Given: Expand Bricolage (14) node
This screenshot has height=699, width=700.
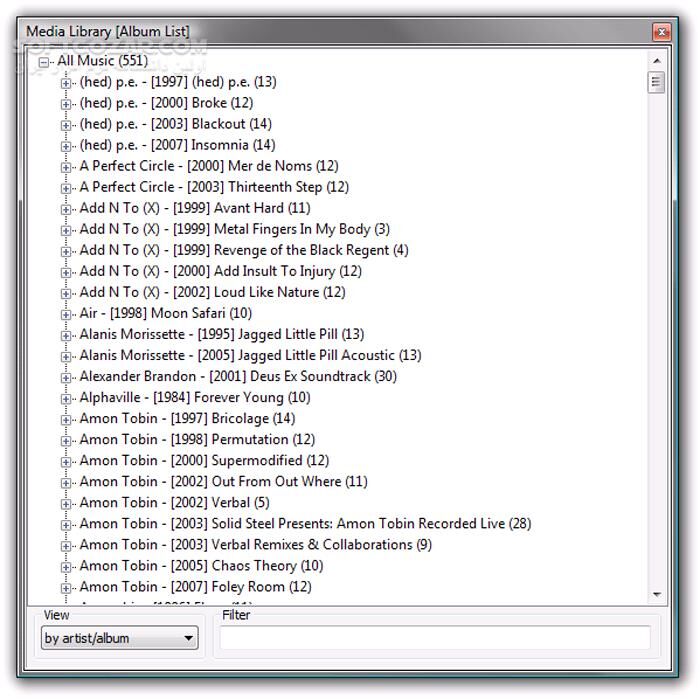Looking at the screenshot, I should pos(66,420).
